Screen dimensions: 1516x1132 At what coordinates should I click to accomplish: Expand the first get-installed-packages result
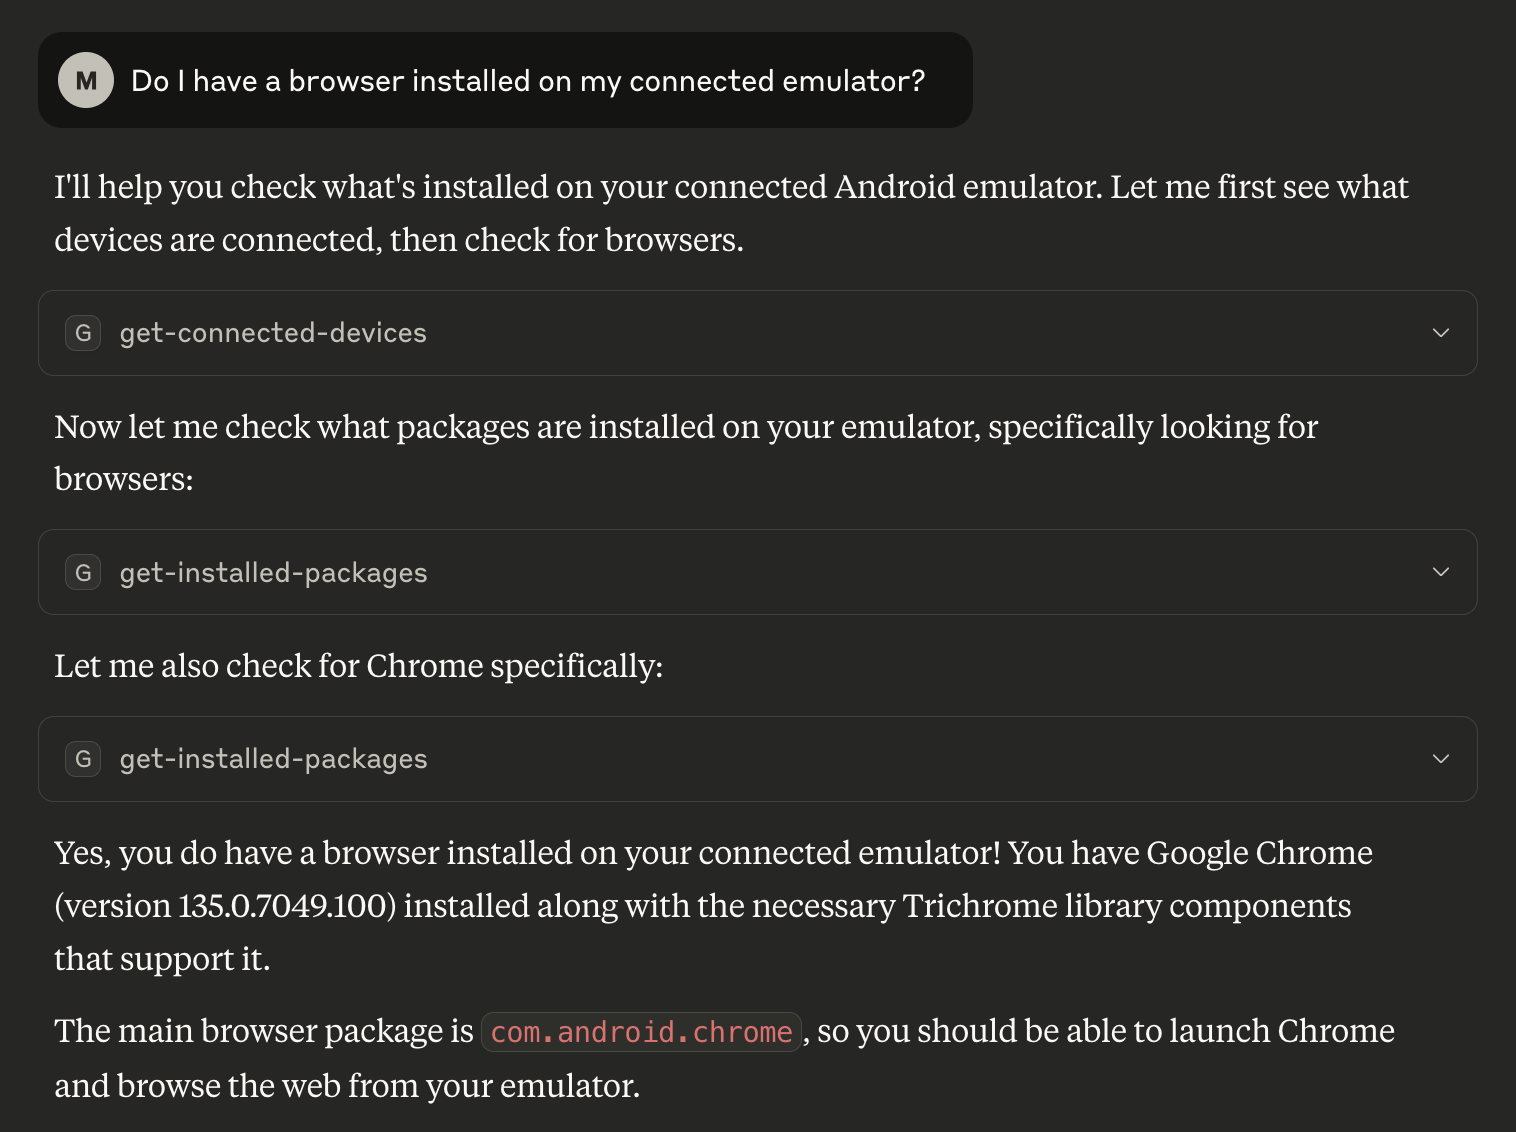[1440, 572]
